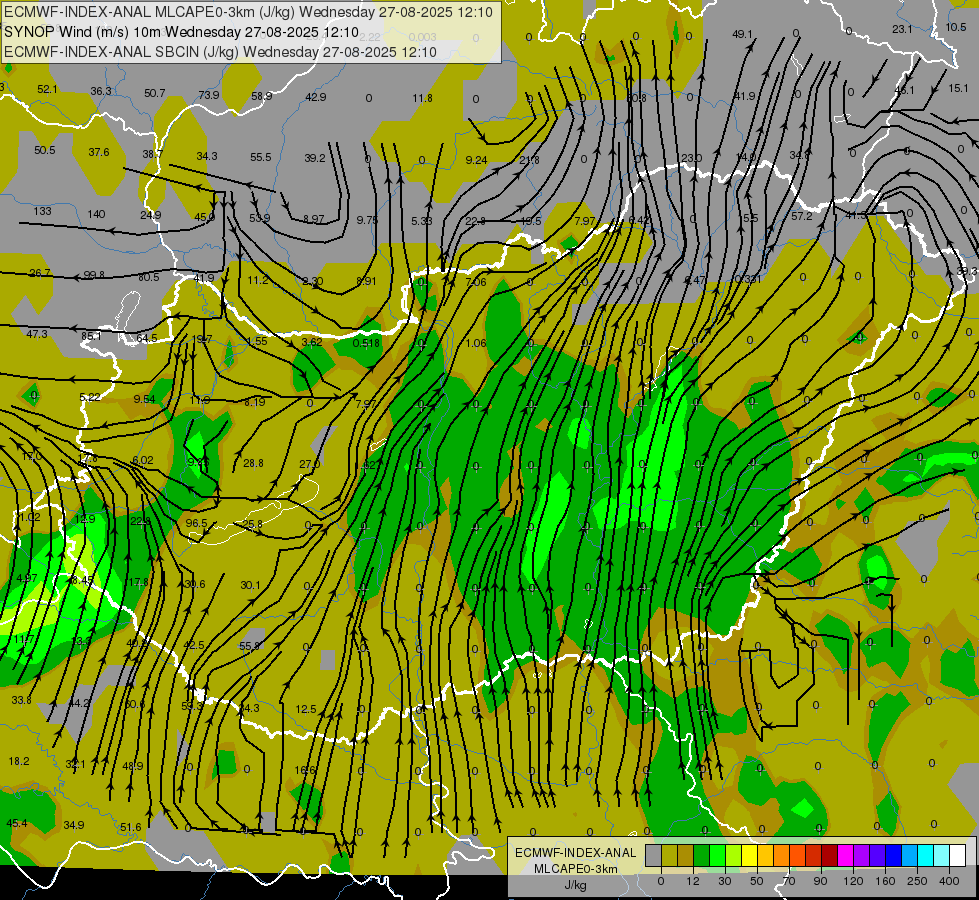Image resolution: width=979 pixels, height=900 pixels.
Task: Click the map value 140
Action: coord(96,214)
